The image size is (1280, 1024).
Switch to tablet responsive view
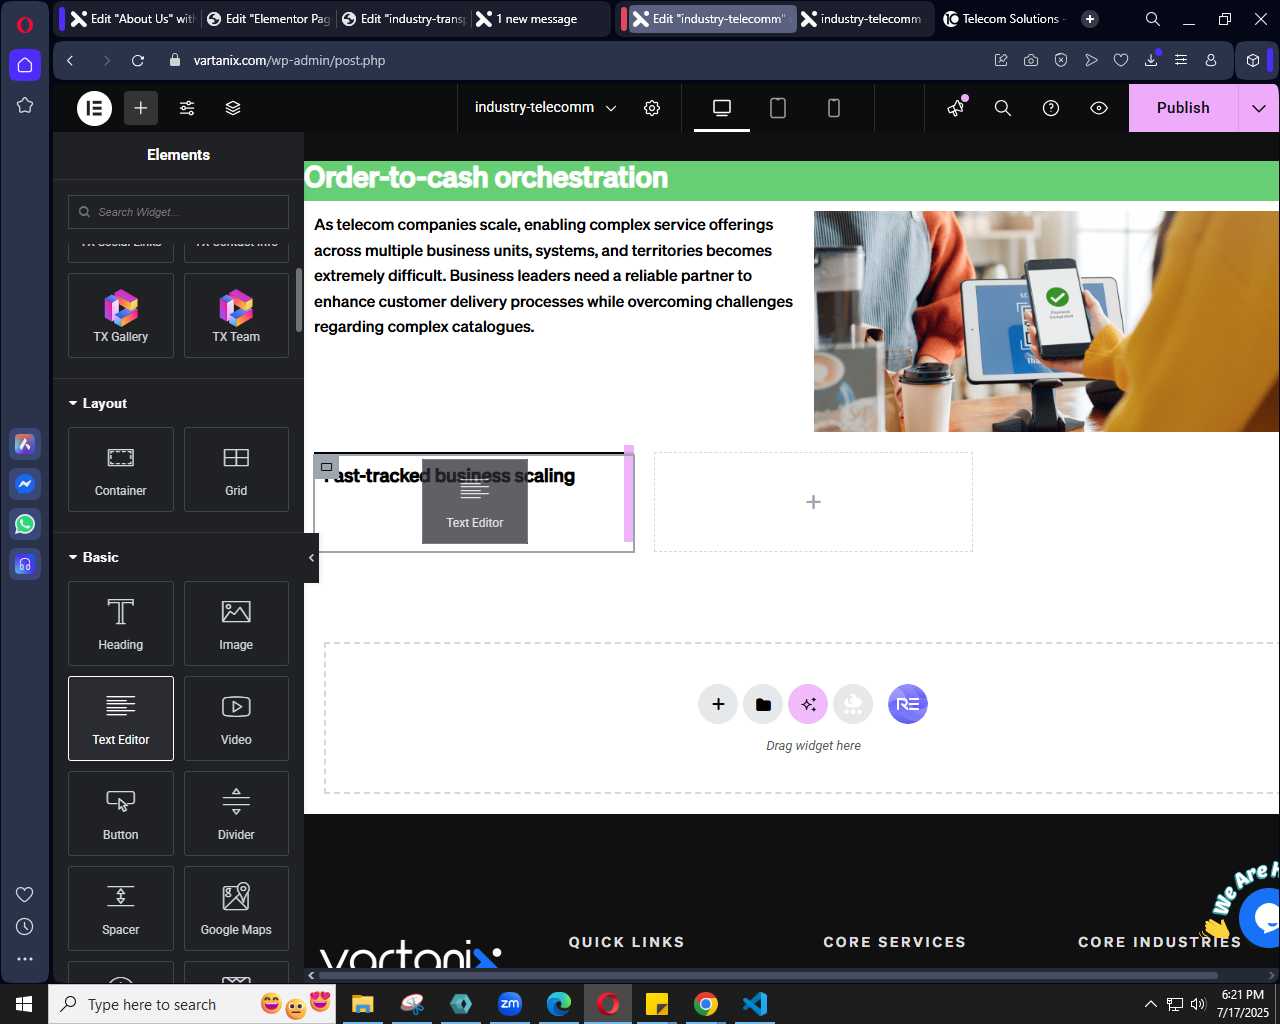[x=778, y=108]
